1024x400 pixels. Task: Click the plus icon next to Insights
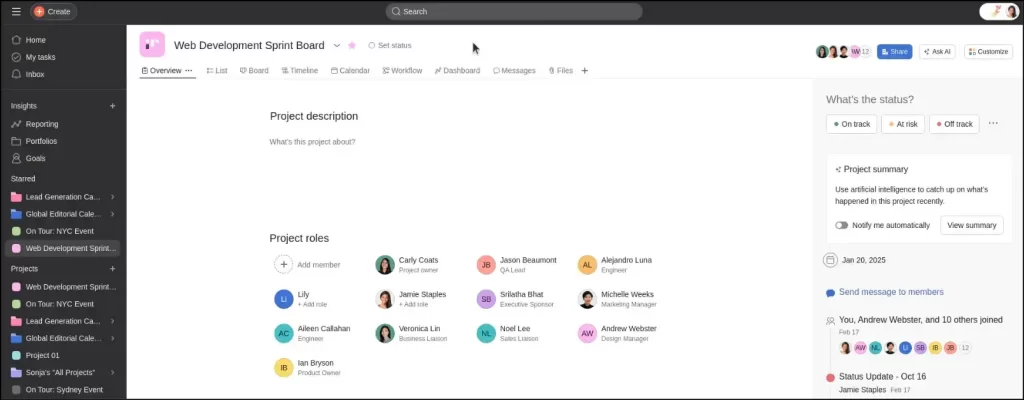112,105
